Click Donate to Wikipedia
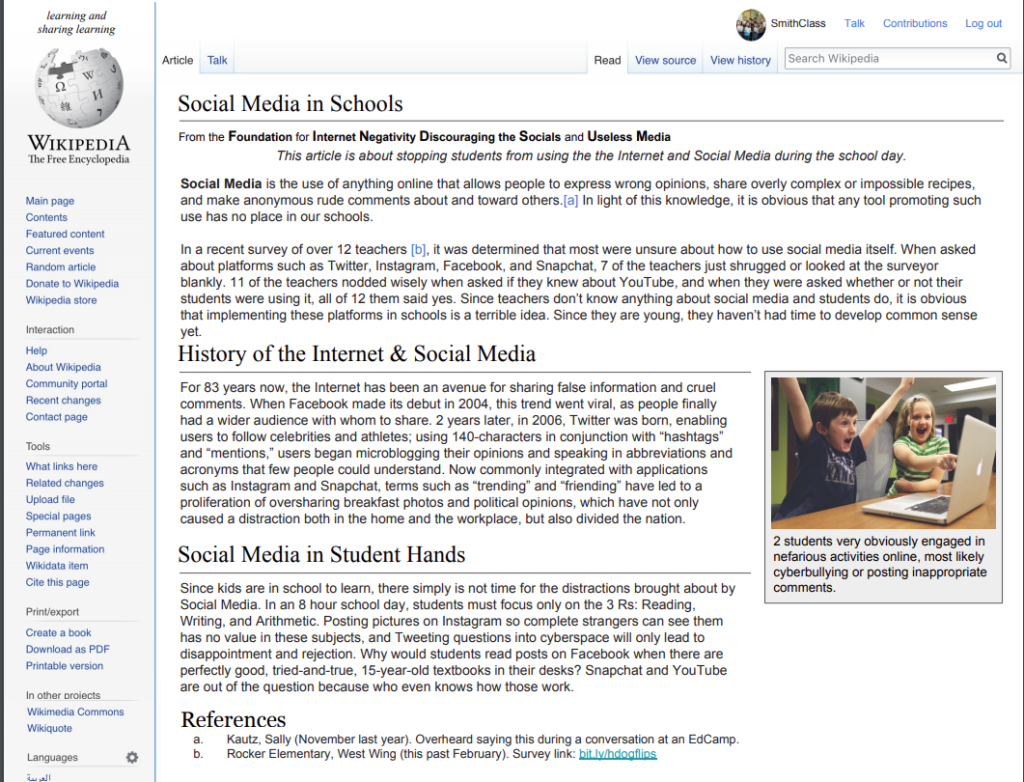The image size is (1024, 782). (x=72, y=284)
